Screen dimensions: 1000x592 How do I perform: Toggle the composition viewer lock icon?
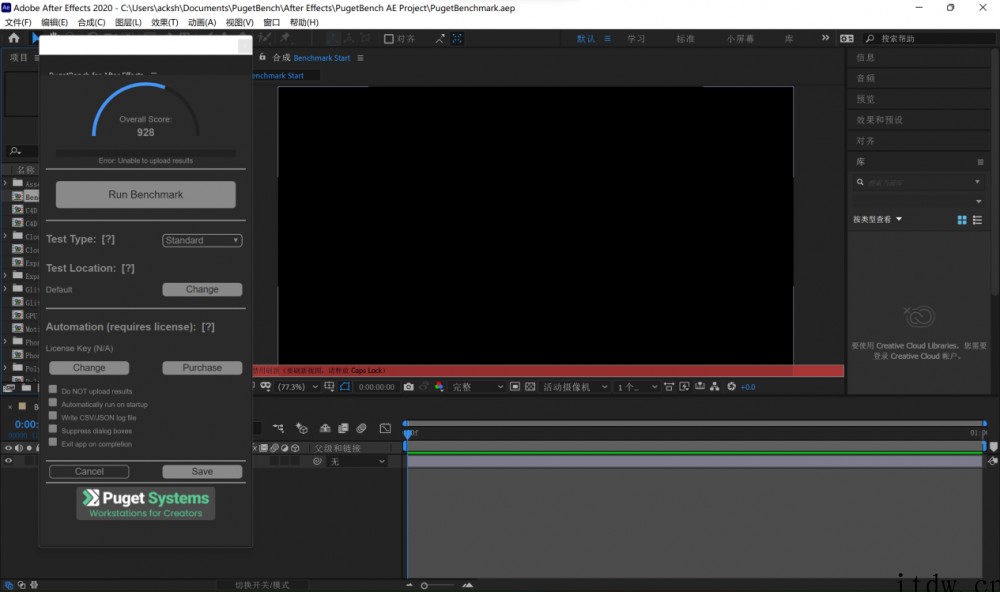click(262, 57)
